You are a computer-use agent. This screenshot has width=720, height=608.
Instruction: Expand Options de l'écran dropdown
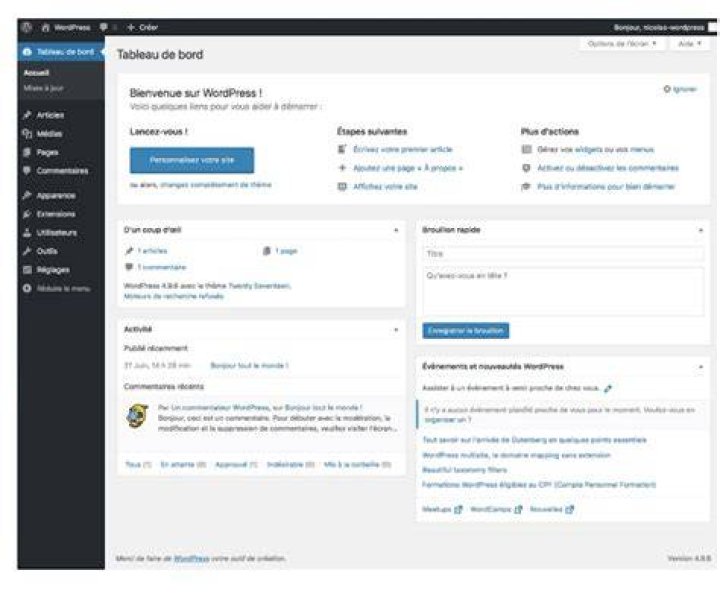point(622,44)
